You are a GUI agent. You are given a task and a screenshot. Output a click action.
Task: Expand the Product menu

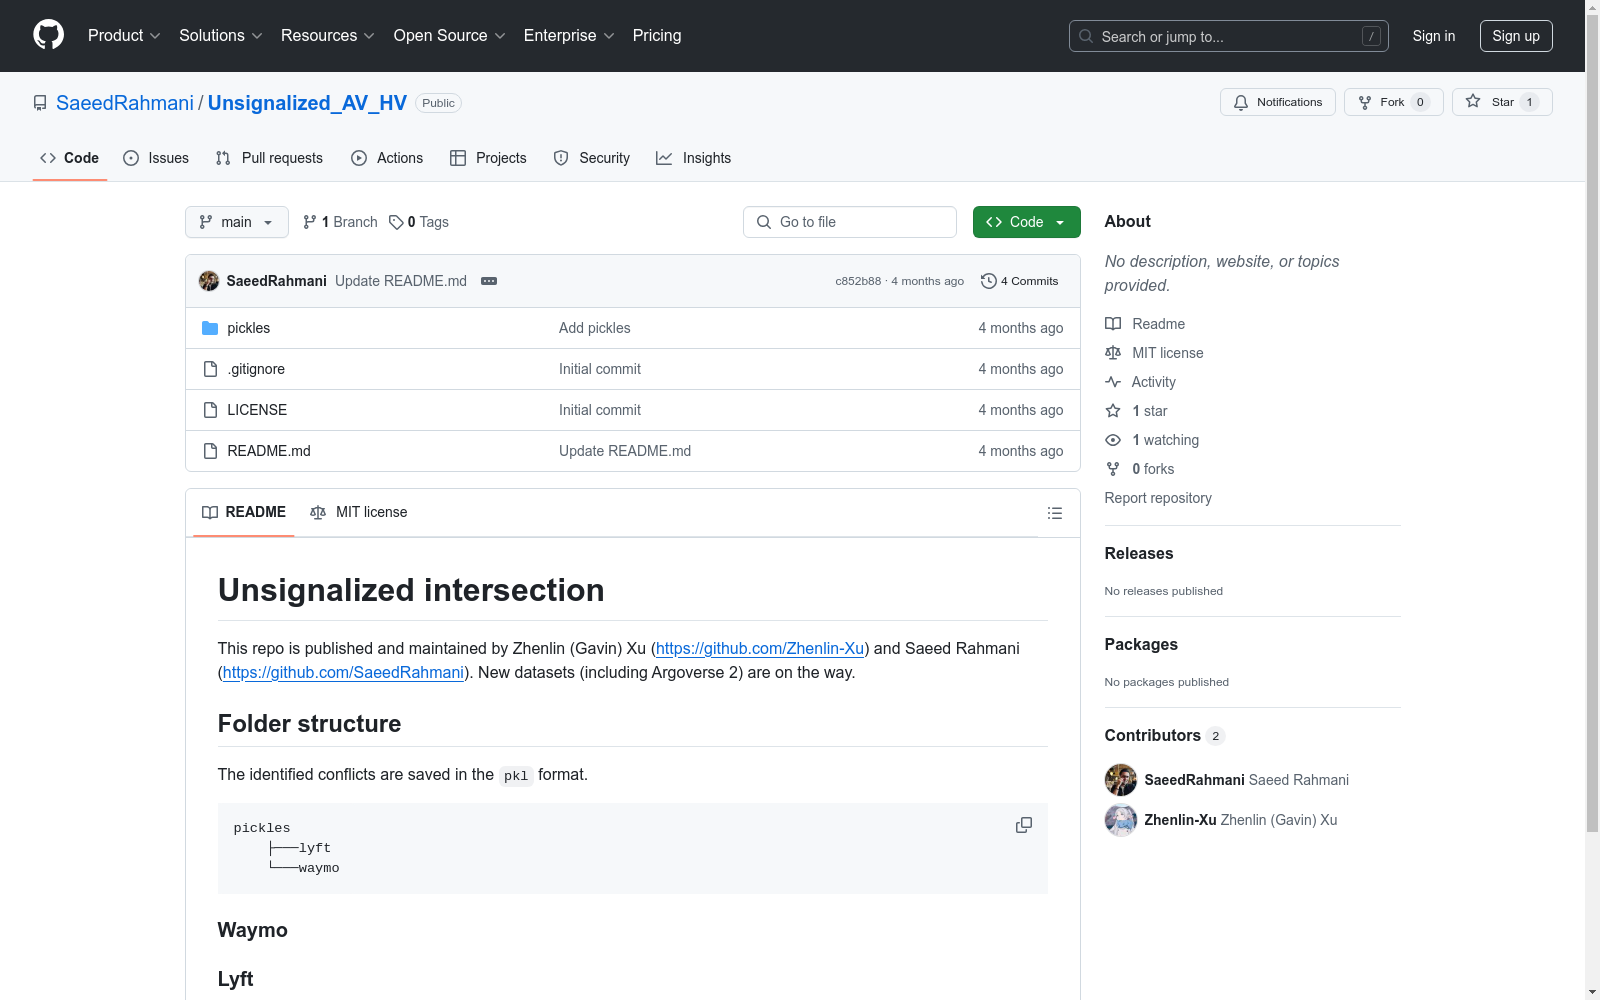pos(124,36)
